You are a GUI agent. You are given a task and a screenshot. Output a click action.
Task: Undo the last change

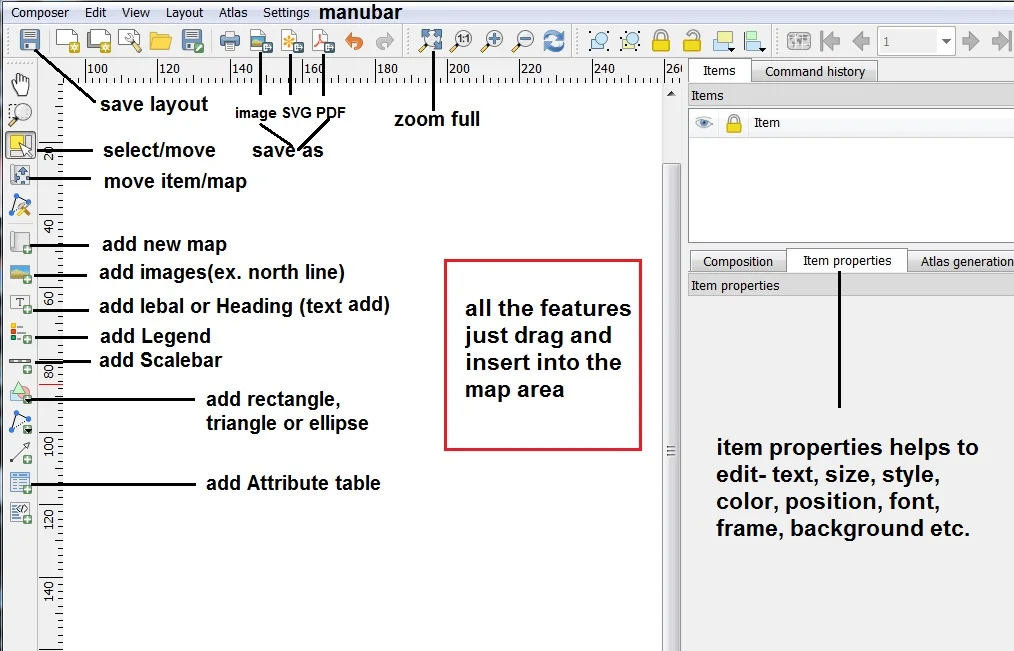(354, 41)
